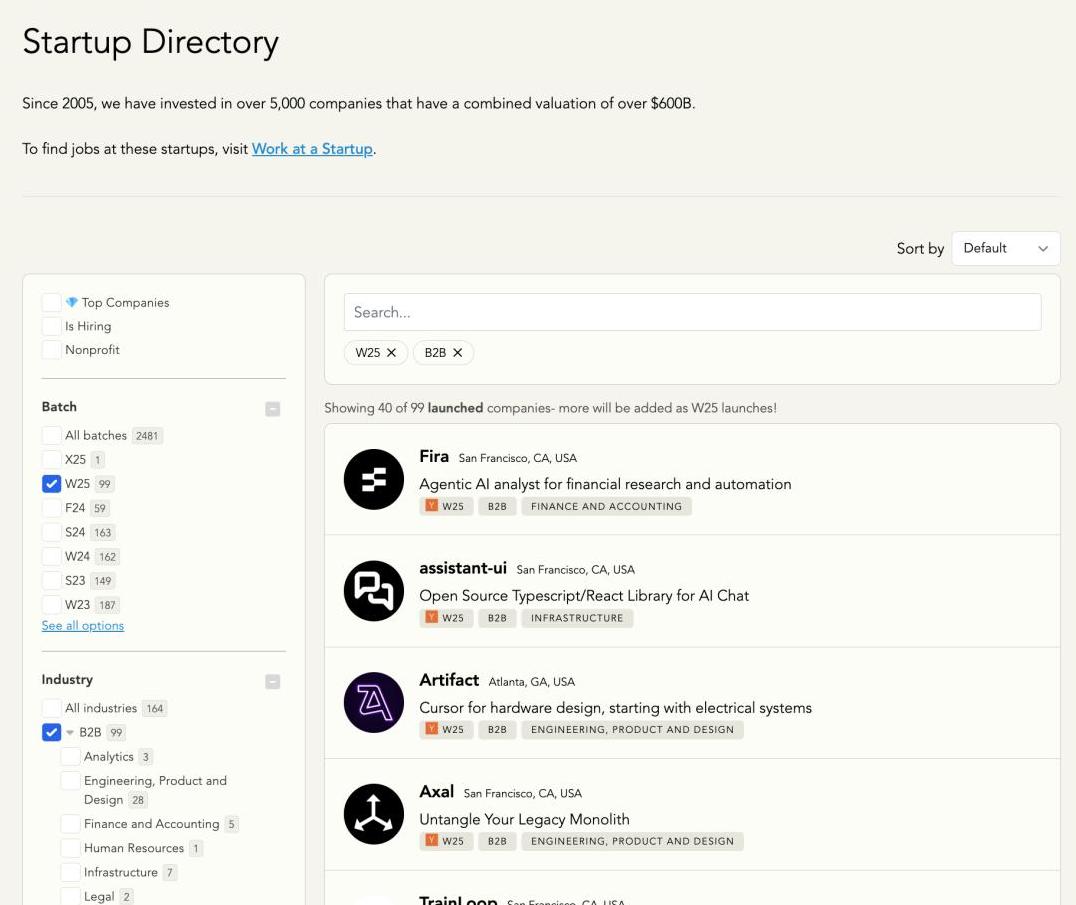Check the F24 batch filter
The width and height of the screenshot is (1076, 905).
click(51, 508)
